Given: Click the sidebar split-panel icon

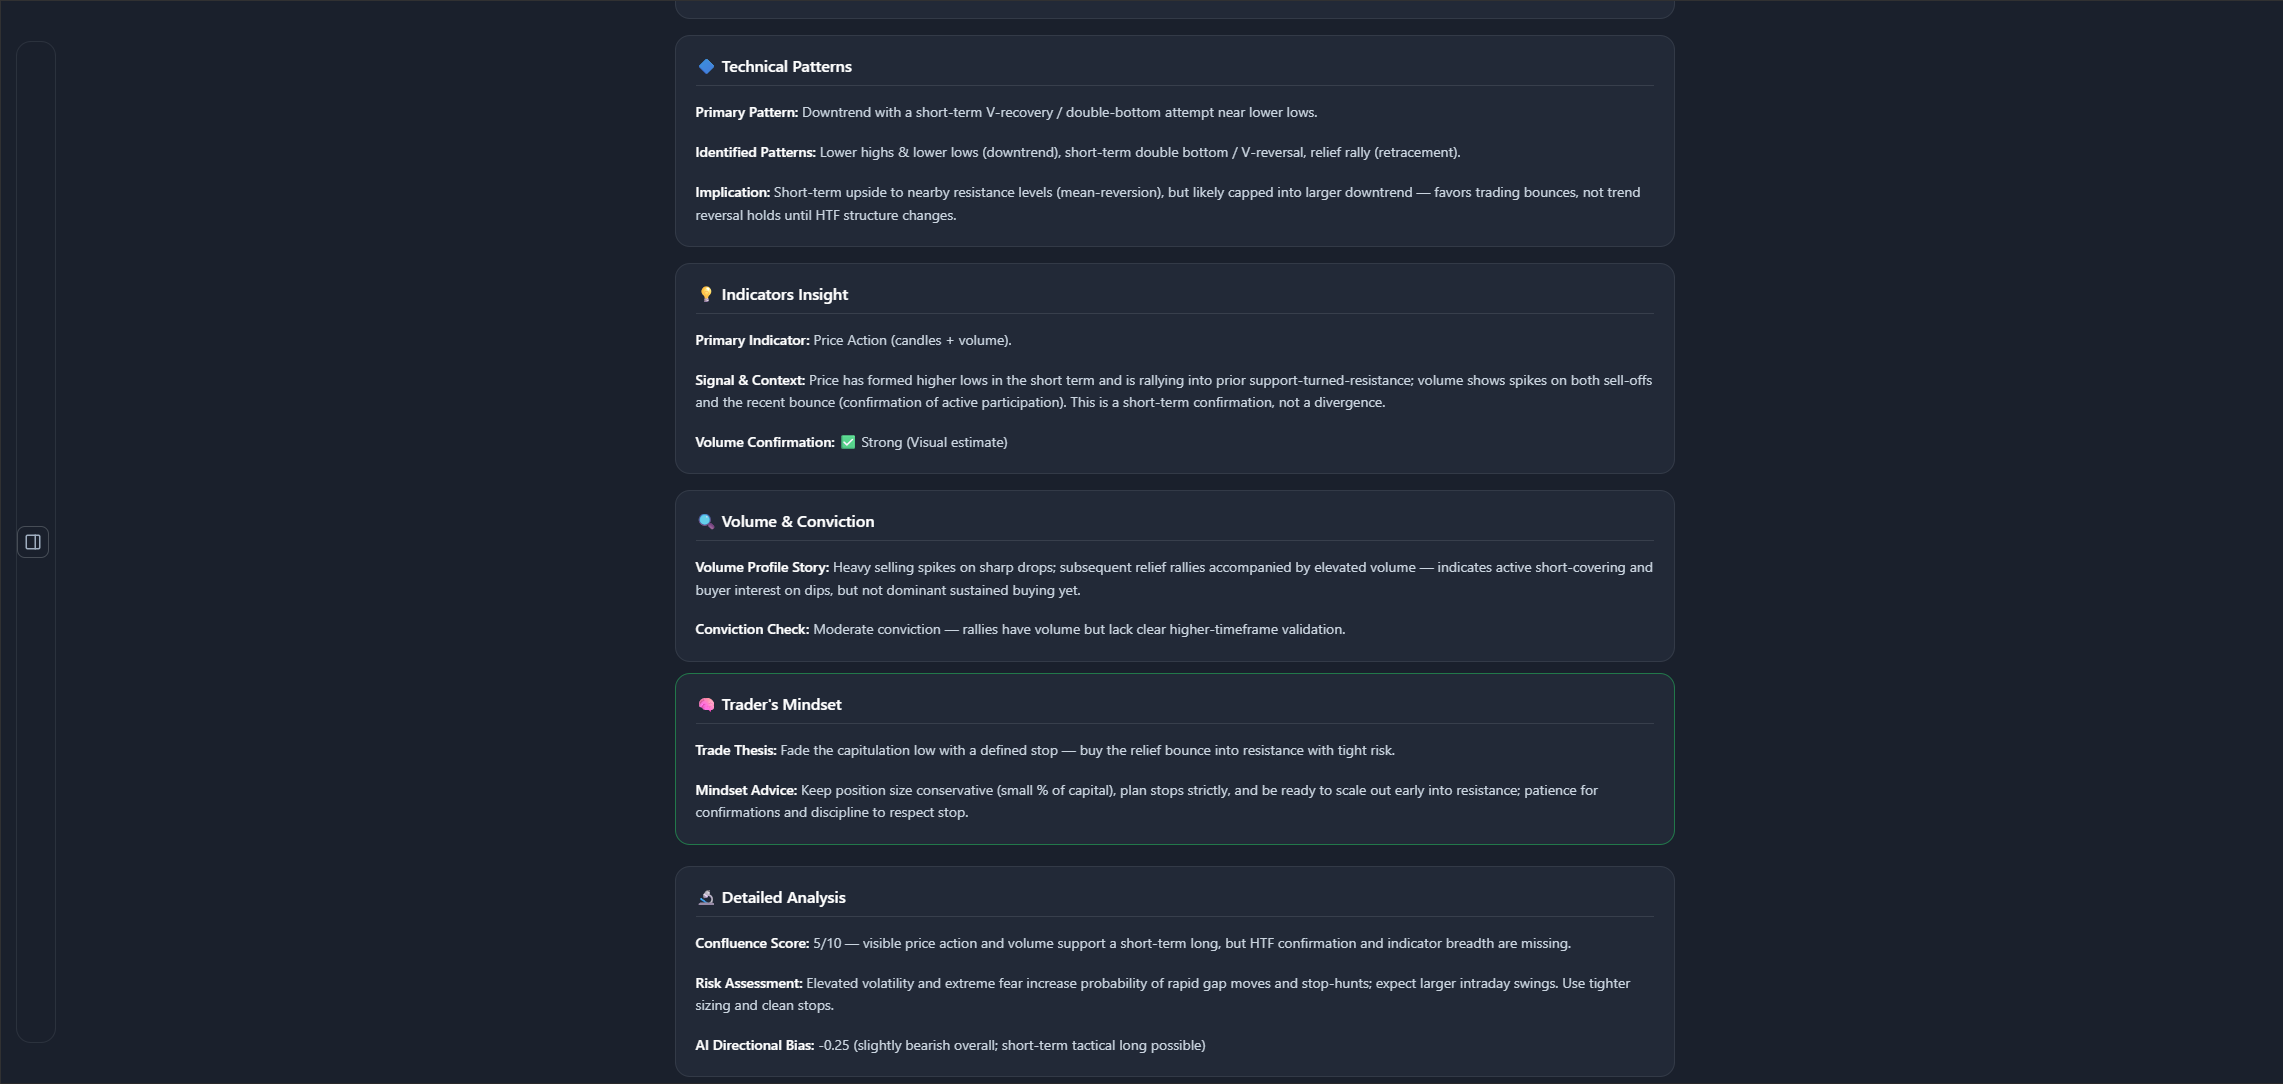Looking at the screenshot, I should pyautogui.click(x=33, y=541).
